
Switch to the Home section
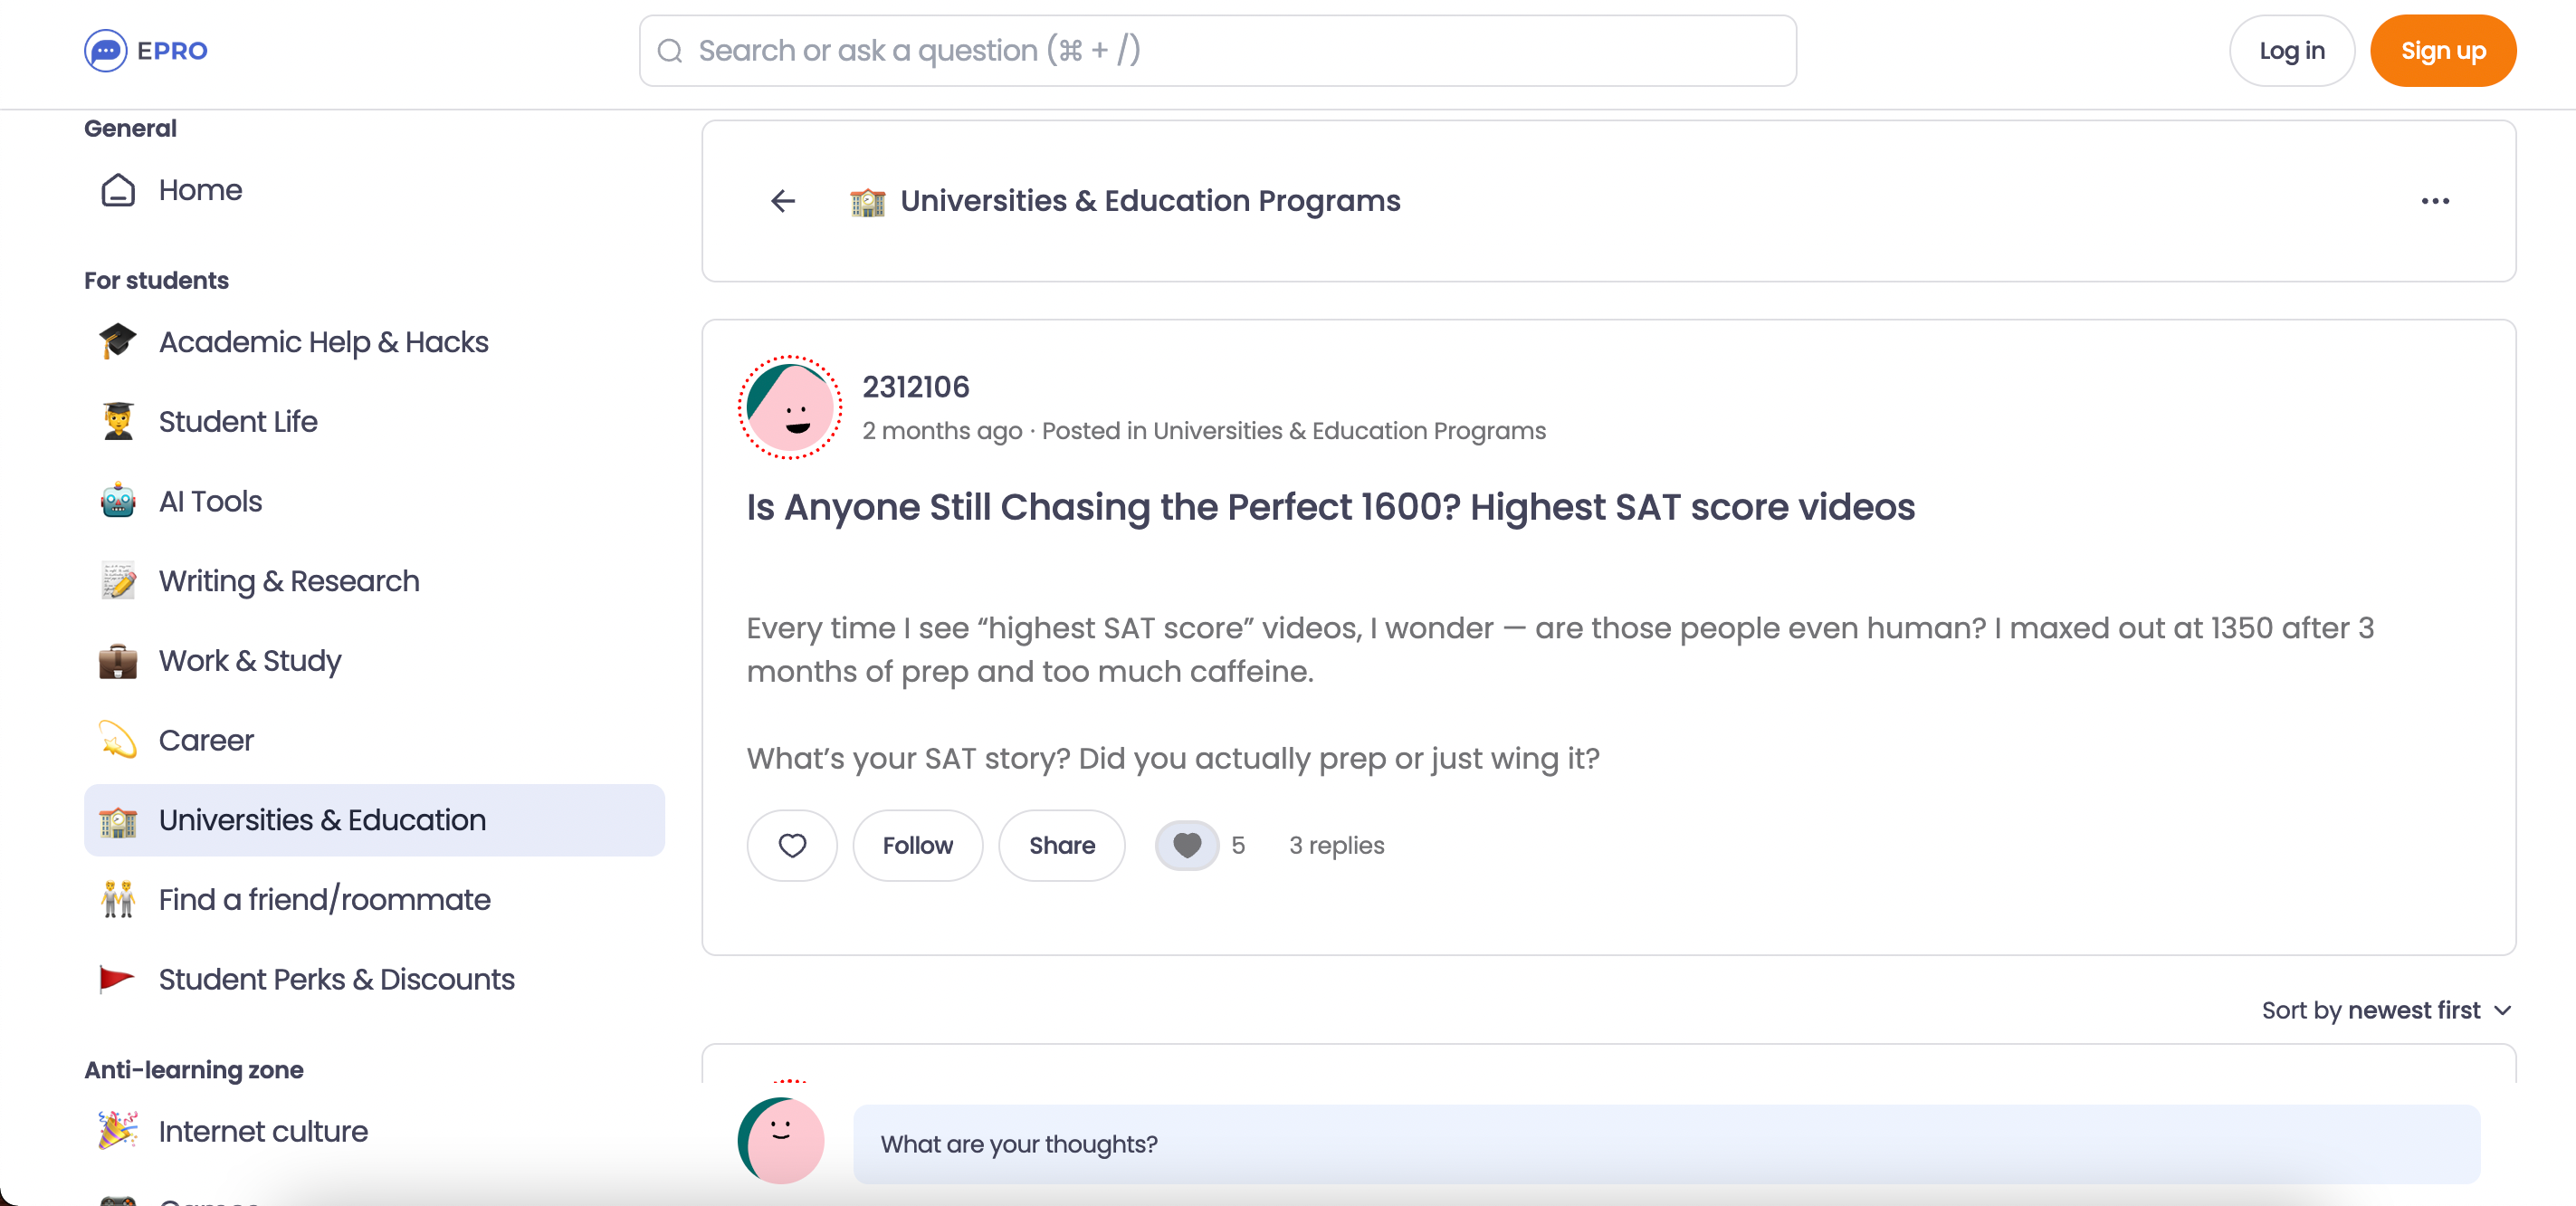tap(200, 190)
